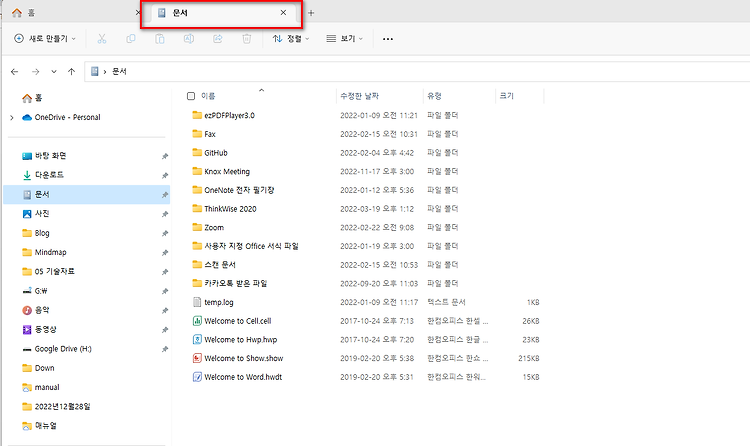Screen dimensions: 750x446
Task: Click the Welcome to Show.show file icon
Action: tap(197, 358)
